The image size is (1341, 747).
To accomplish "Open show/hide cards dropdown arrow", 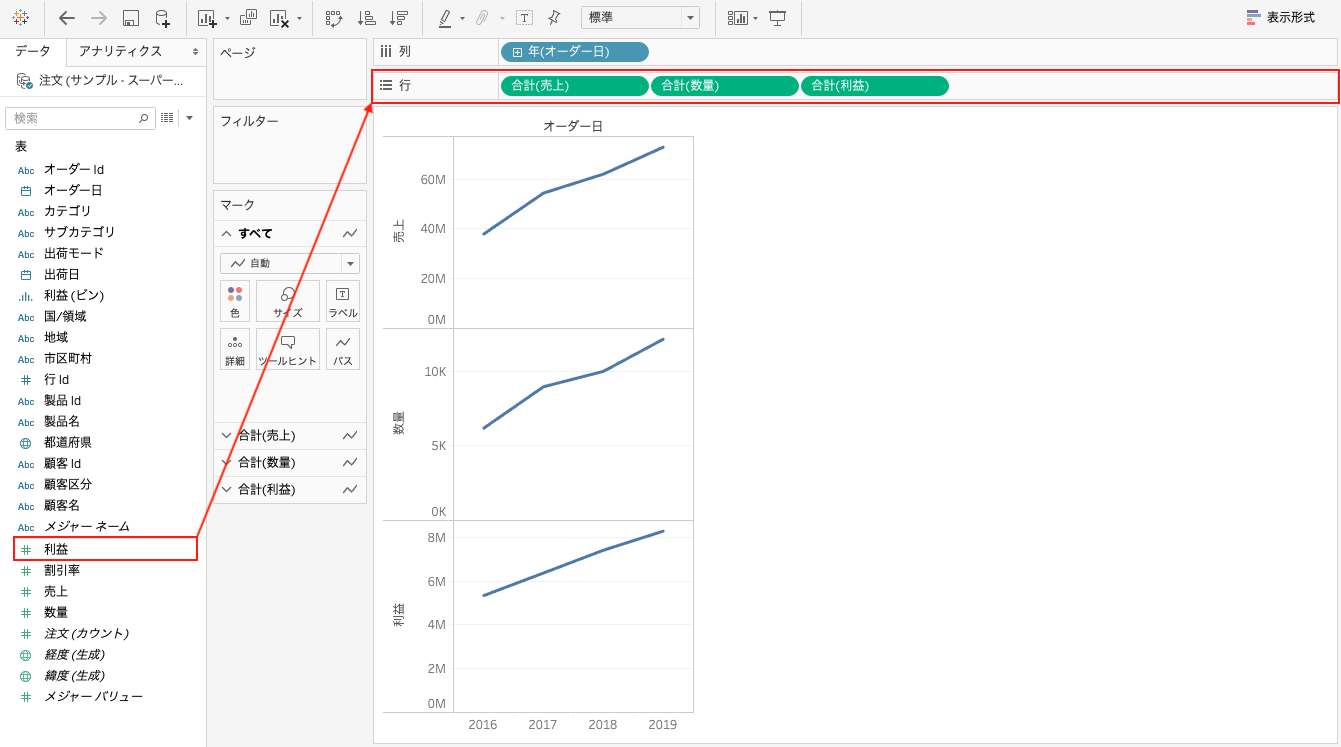I will pyautogui.click(x=755, y=18).
